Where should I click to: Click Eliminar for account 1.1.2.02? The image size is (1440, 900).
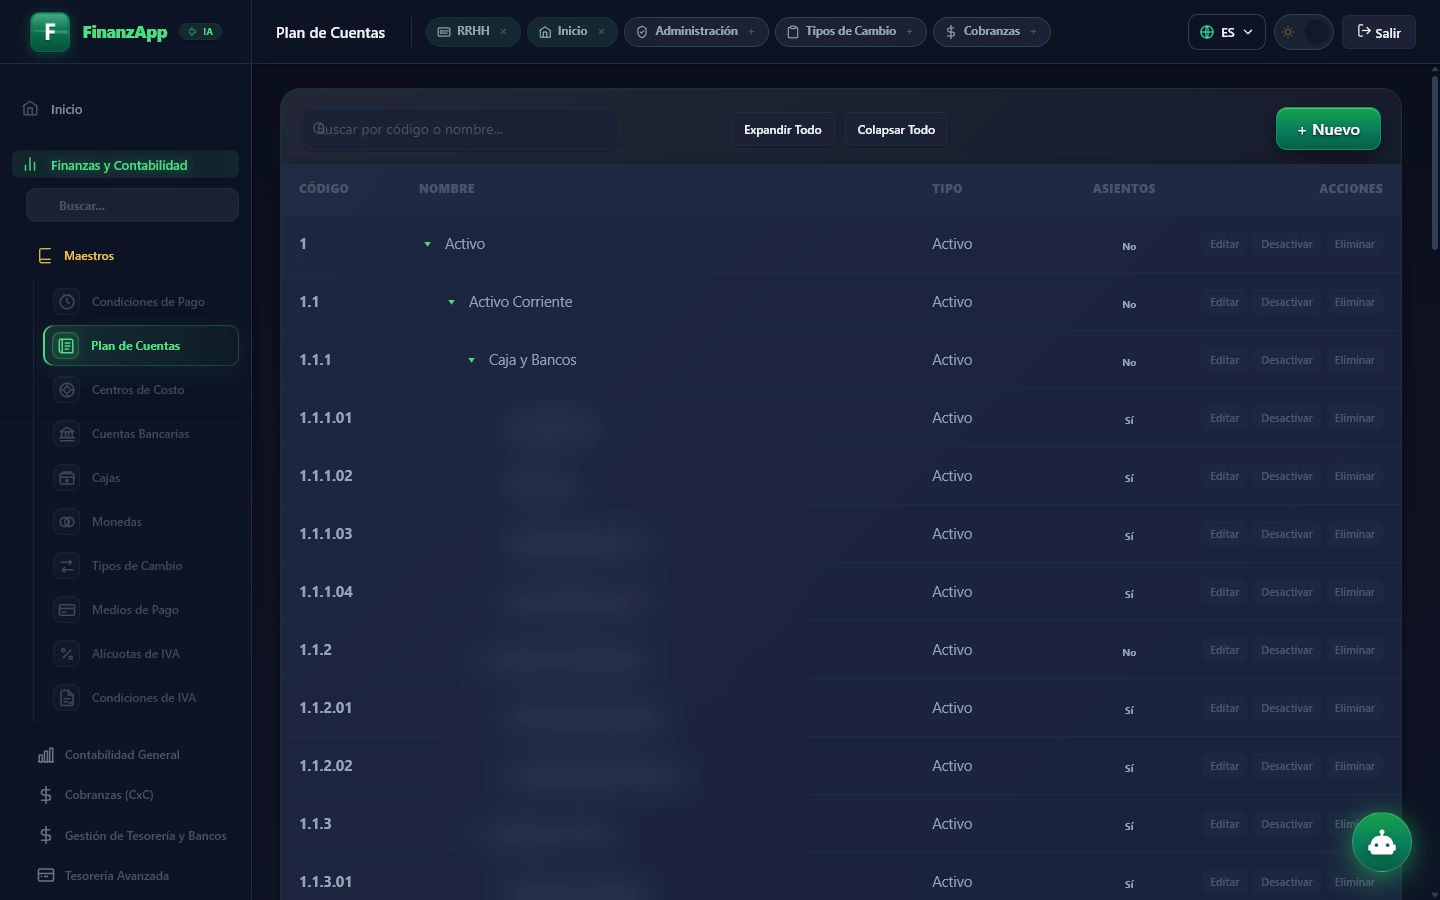coord(1354,766)
